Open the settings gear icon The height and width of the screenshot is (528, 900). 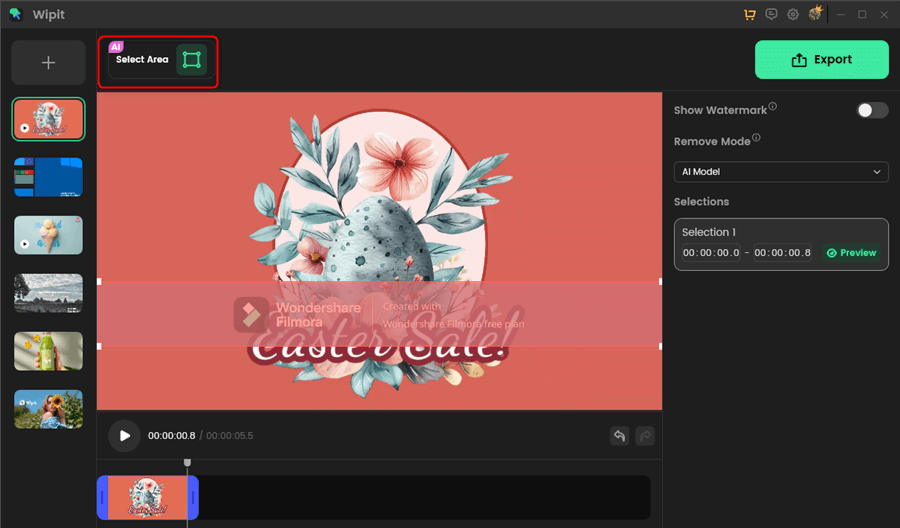(x=793, y=14)
